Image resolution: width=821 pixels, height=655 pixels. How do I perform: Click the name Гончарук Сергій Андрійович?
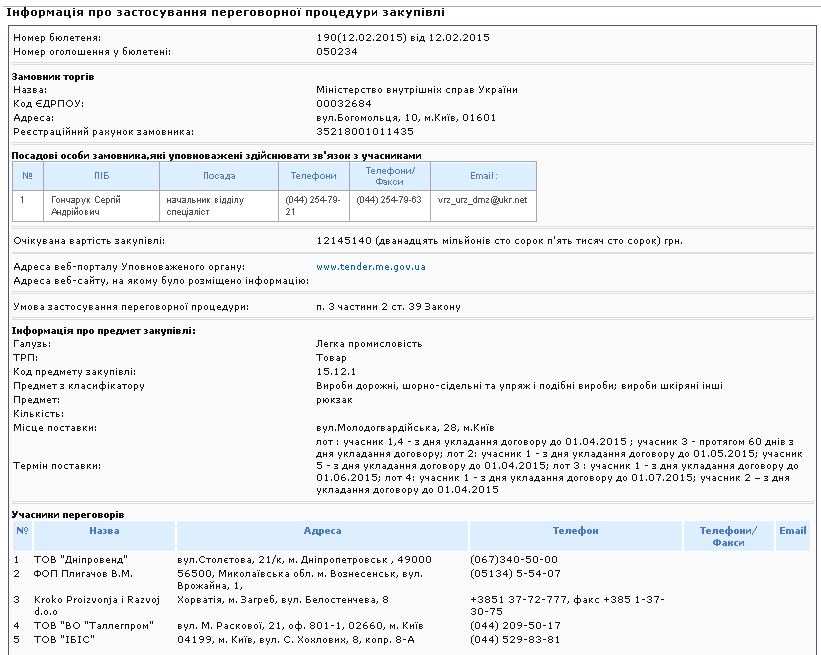coord(89,205)
